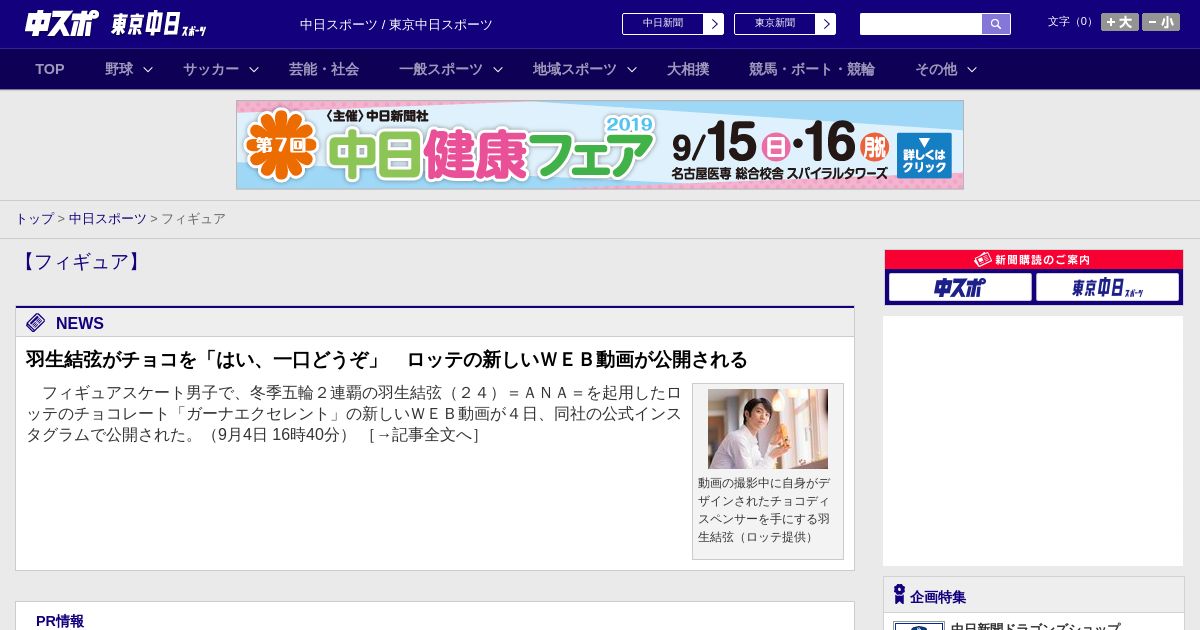
Task: Click 東京中日スポーツ subscription banner button
Action: (x=1107, y=288)
